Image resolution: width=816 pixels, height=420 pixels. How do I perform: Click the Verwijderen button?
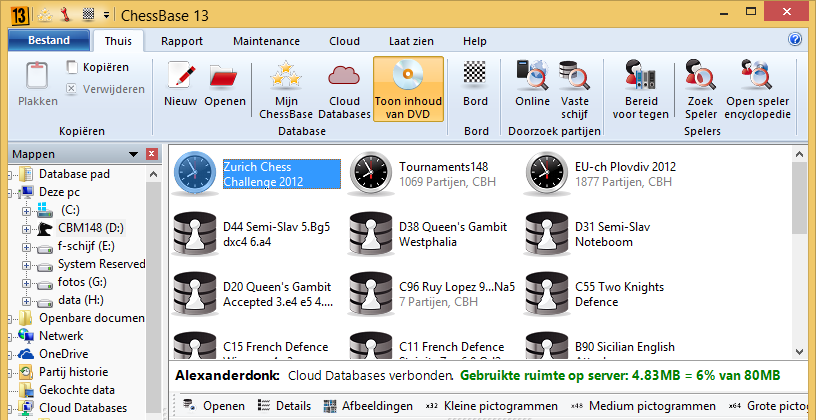[105, 89]
